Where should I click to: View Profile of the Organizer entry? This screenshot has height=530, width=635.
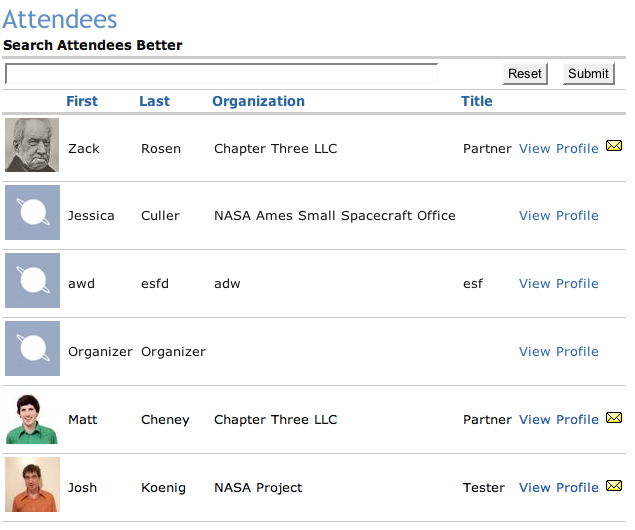(x=558, y=352)
